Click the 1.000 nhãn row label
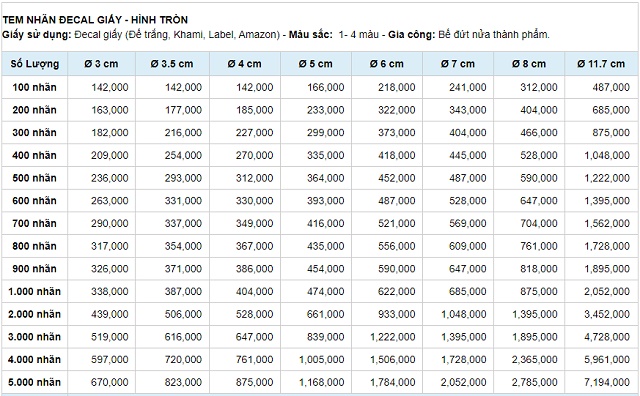The height and width of the screenshot is (396, 640). click(x=35, y=291)
